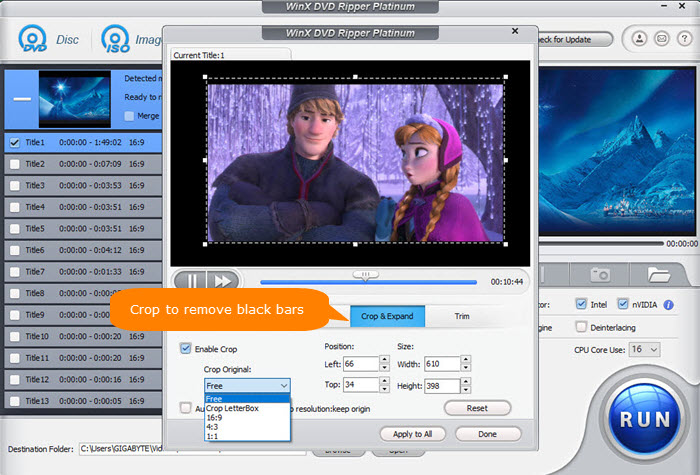Close the crop dialog window
This screenshot has width=700, height=475.
click(x=515, y=31)
